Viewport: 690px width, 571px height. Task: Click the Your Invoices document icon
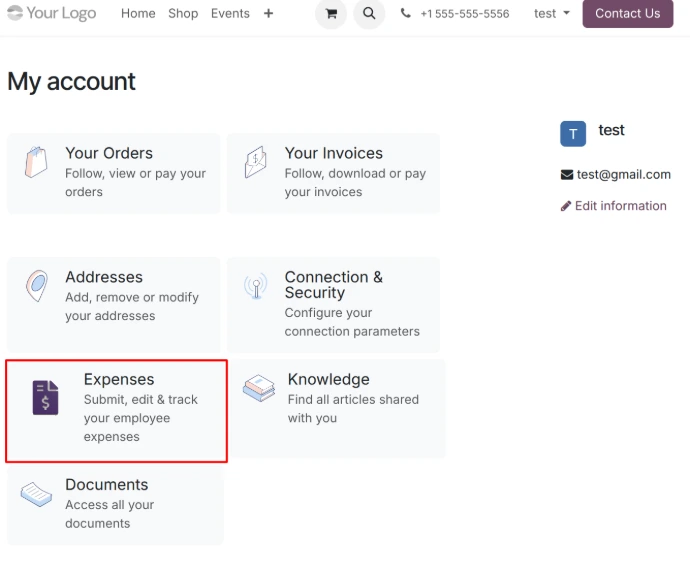[x=256, y=162]
